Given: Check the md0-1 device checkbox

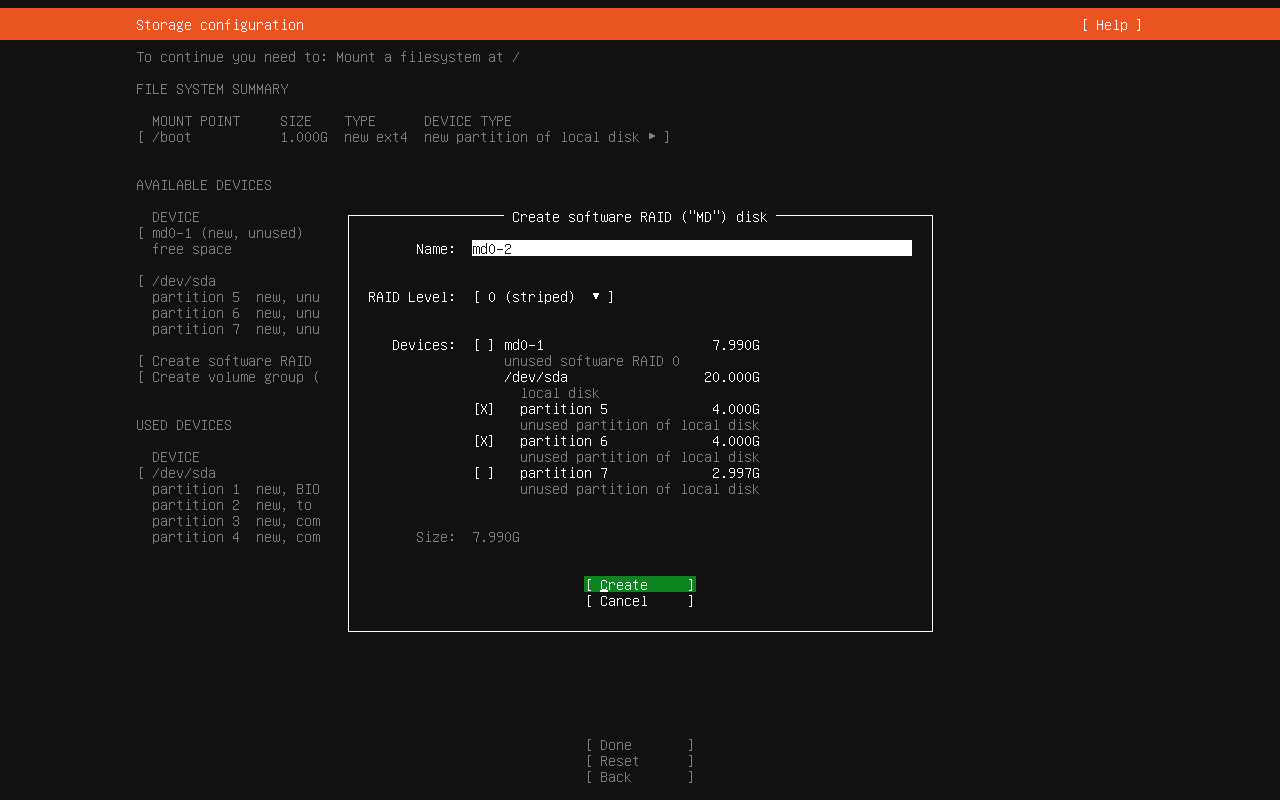Looking at the screenshot, I should (484, 345).
